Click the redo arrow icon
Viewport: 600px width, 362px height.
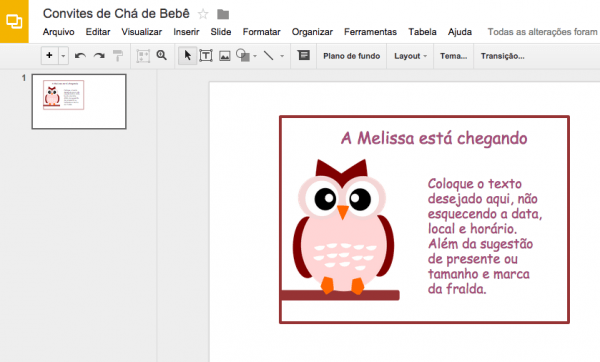coord(99,56)
